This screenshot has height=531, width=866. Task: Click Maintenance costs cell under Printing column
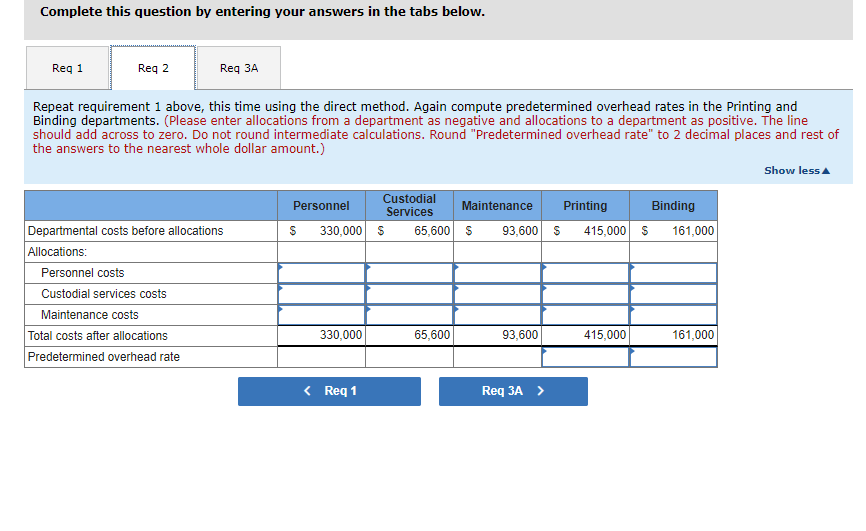click(585, 315)
